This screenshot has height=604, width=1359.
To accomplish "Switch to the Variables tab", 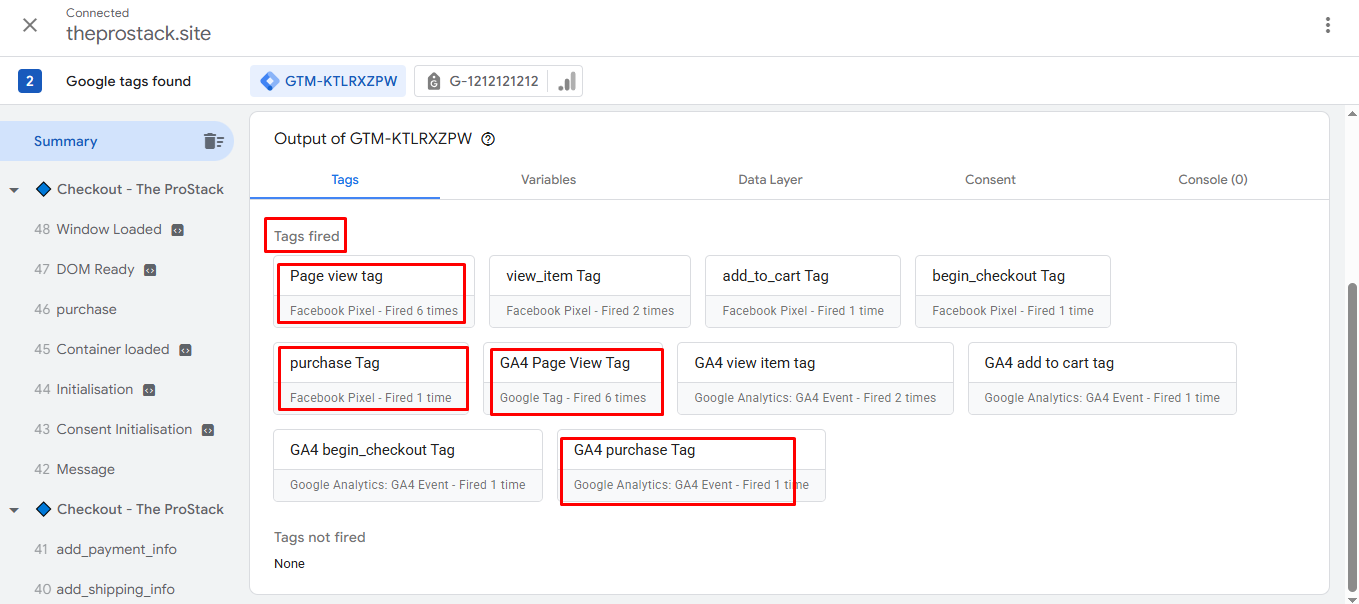I will tap(548, 180).
